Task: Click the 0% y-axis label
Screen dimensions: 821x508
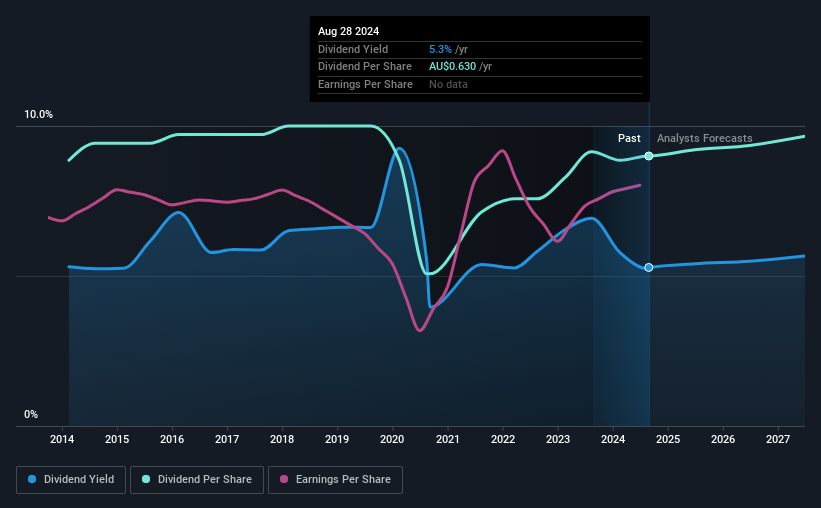Action: [x=31, y=414]
